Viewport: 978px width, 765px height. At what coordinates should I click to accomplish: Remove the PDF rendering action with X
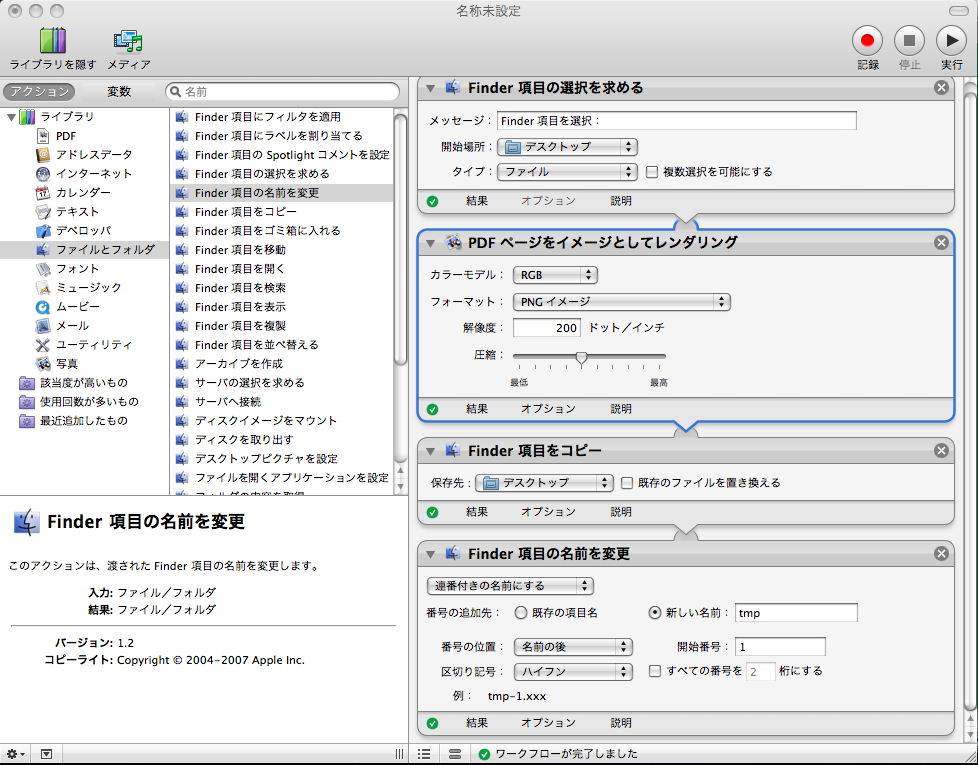click(941, 243)
